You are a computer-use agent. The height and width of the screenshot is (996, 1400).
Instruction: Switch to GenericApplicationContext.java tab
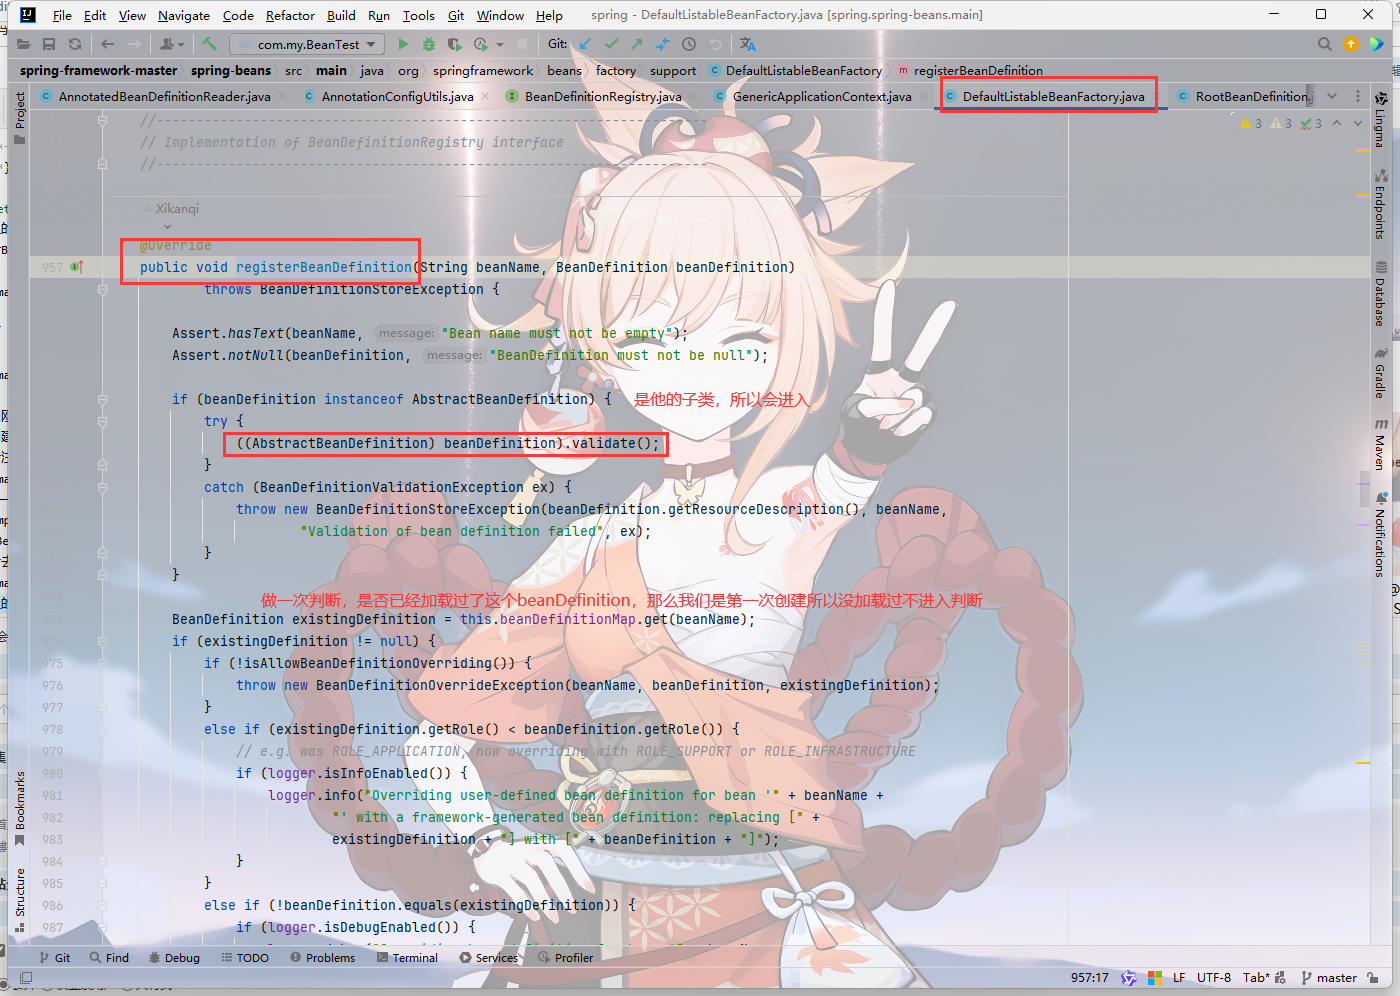click(822, 96)
